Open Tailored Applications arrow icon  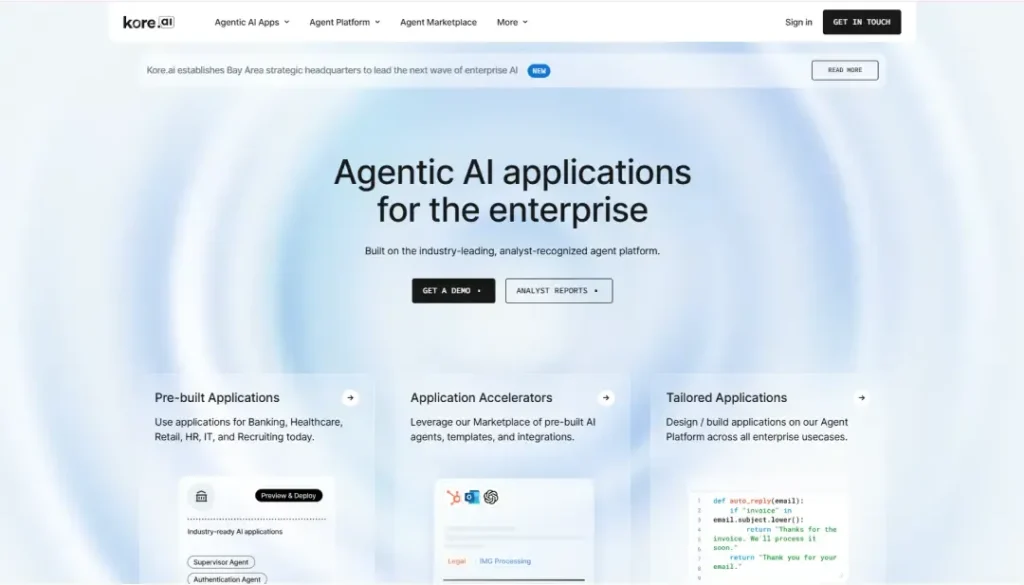(x=861, y=398)
